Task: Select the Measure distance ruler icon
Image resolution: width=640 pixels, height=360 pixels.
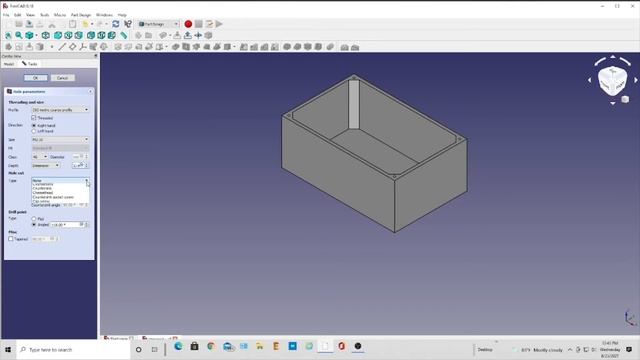Action: point(123,36)
